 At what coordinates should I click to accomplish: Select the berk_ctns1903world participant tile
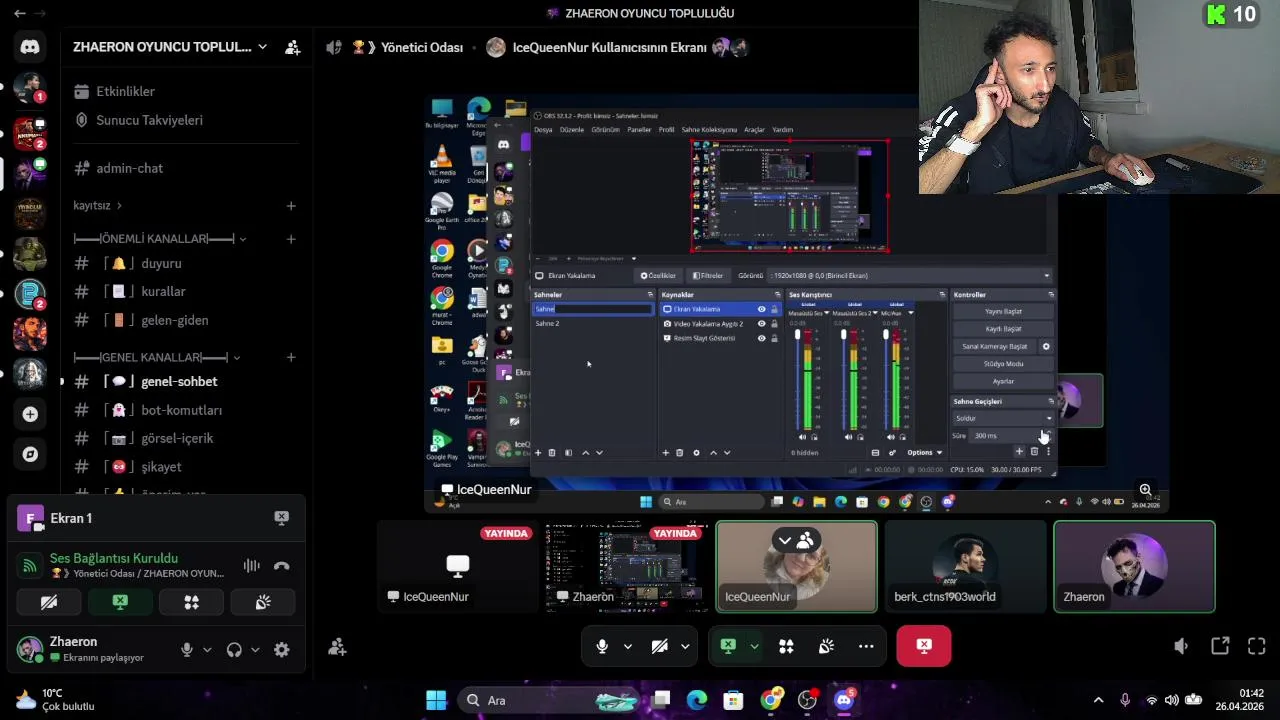[965, 566]
